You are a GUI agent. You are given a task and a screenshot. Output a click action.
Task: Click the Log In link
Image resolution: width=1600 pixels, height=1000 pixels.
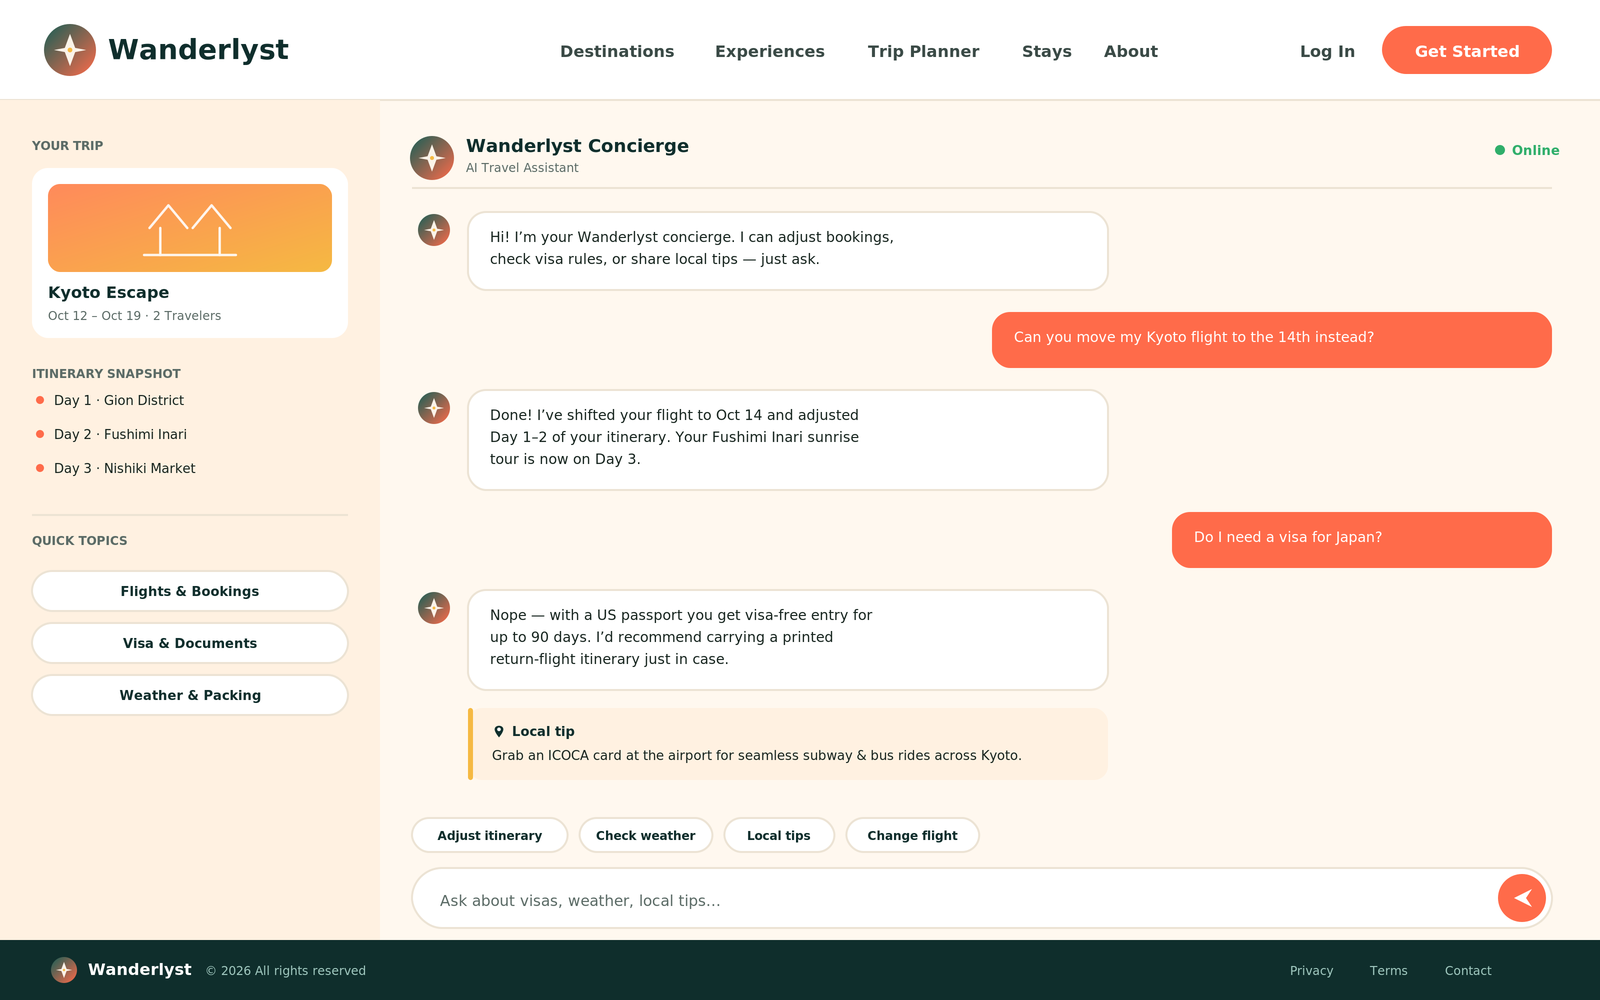point(1327,51)
